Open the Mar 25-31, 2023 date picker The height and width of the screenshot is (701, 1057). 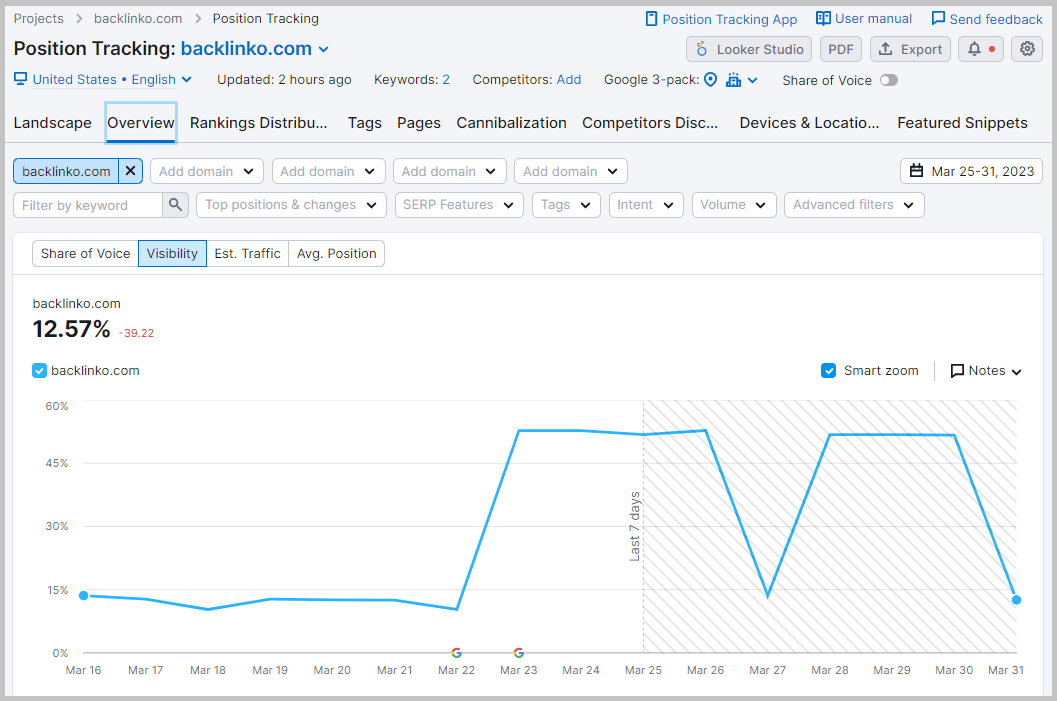pyautogui.click(x=971, y=171)
